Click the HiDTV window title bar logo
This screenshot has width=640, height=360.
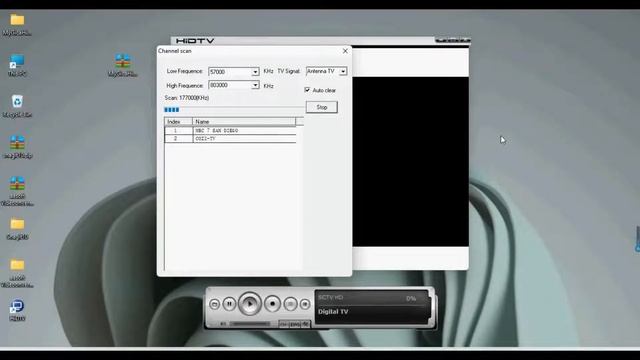[x=195, y=41]
